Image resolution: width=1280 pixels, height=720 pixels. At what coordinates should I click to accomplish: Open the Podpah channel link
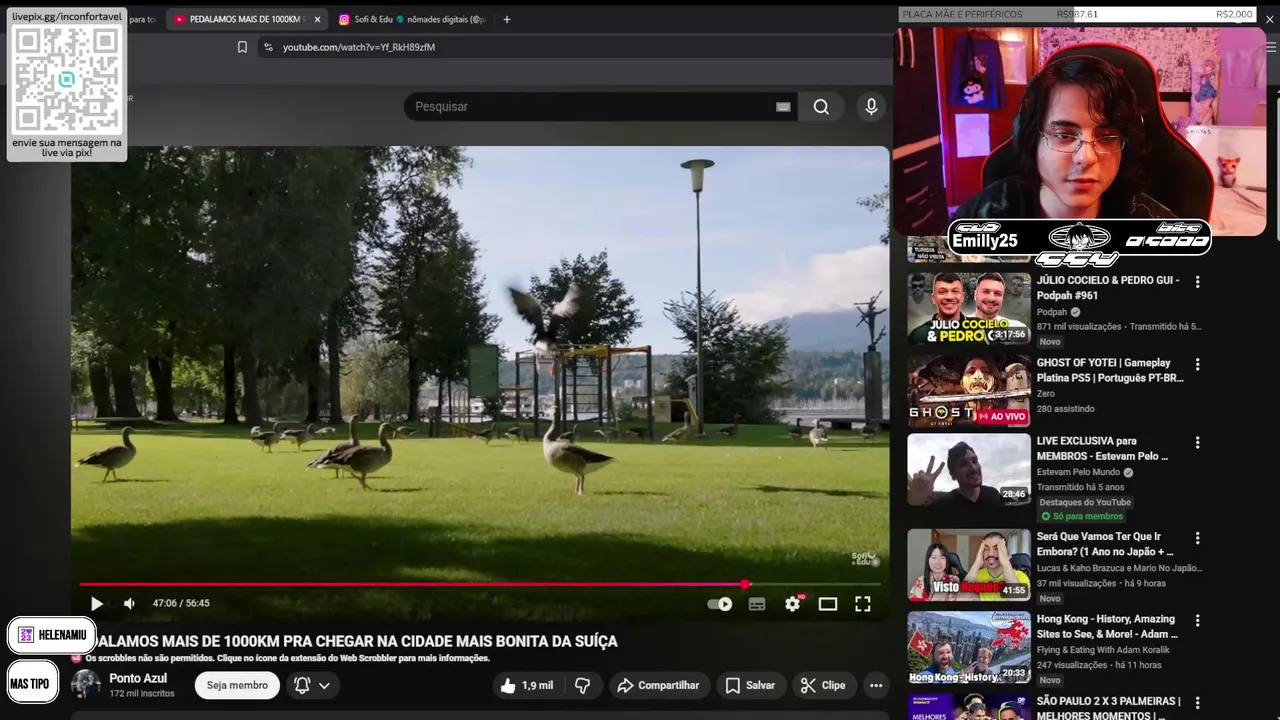[x=1052, y=312]
